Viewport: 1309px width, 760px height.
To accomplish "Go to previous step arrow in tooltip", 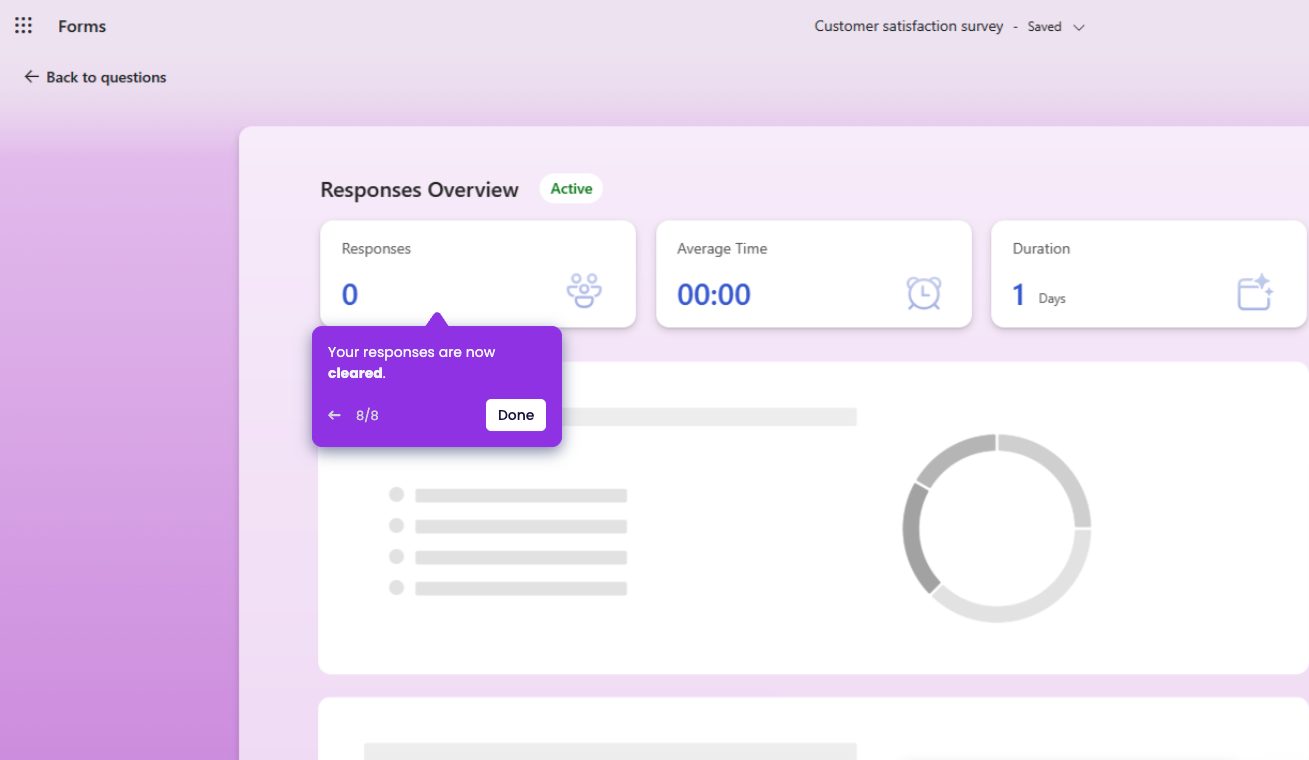I will coord(335,415).
